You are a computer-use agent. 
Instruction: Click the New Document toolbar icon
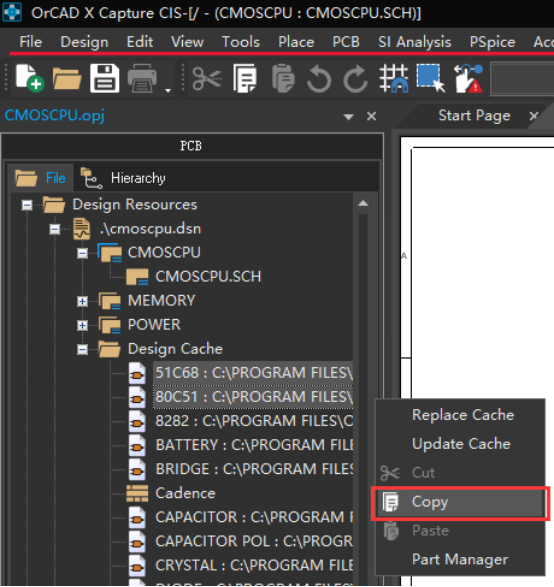point(30,78)
